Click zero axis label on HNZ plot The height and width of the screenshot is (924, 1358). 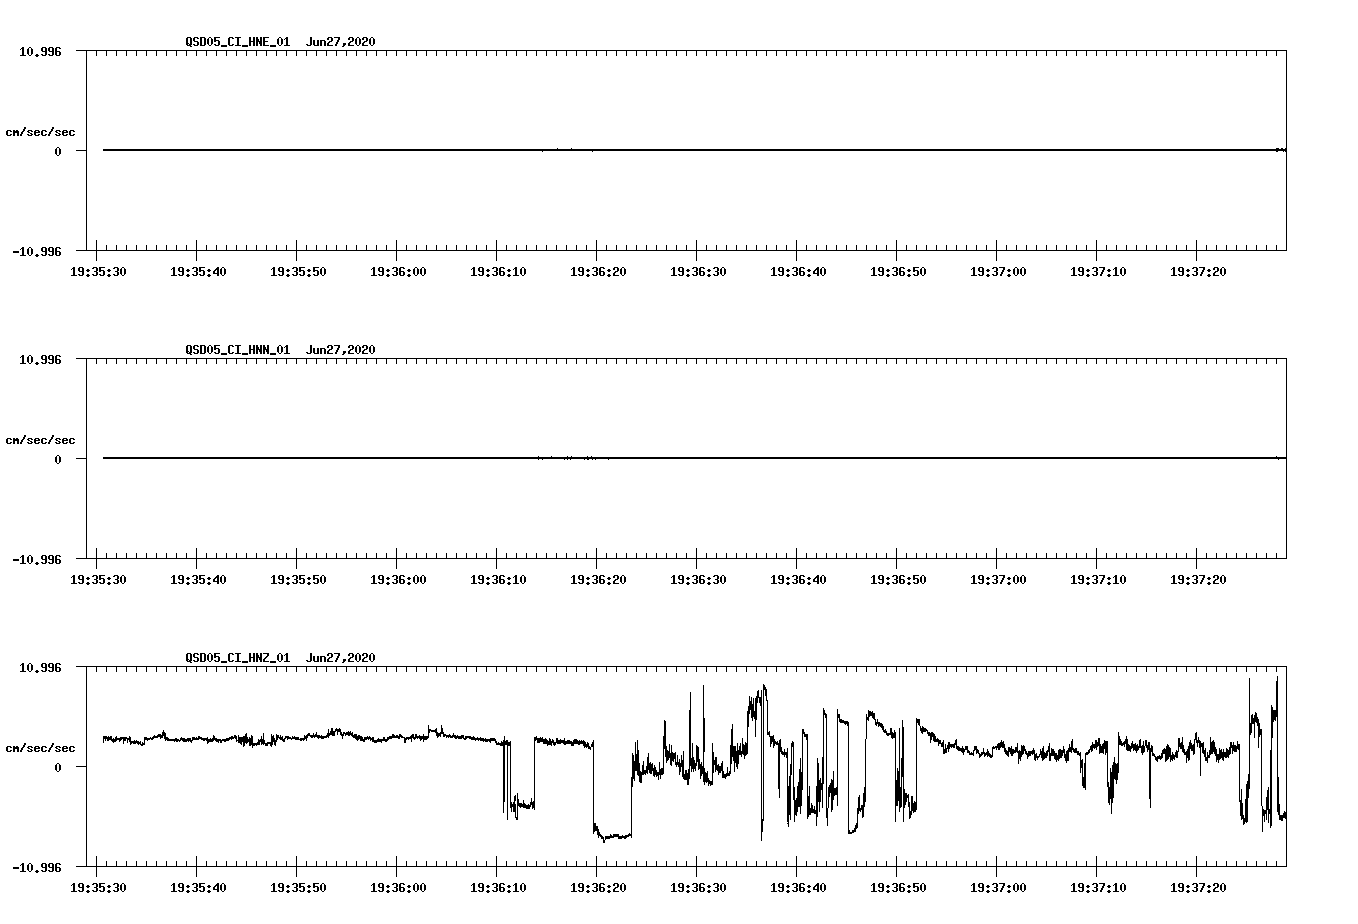tap(58, 767)
